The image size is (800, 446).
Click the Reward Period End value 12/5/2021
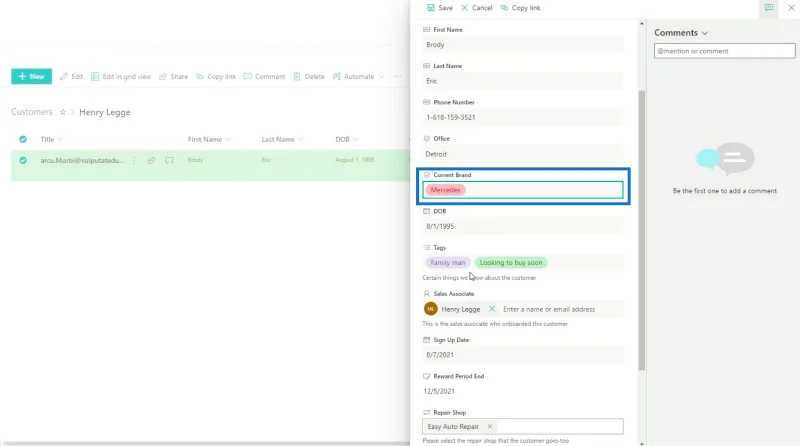point(439,391)
